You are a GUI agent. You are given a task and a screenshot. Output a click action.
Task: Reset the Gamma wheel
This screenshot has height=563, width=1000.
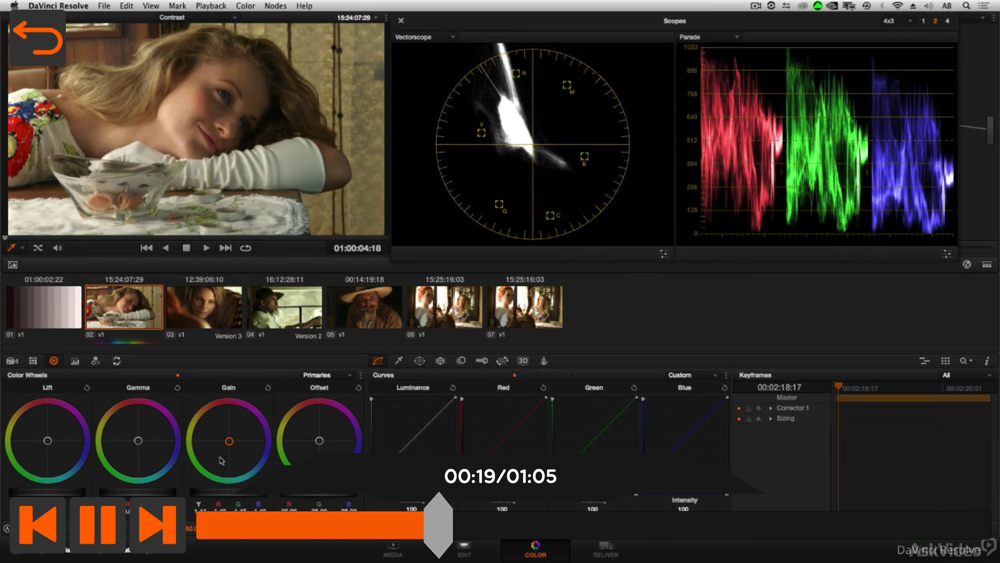(176, 388)
